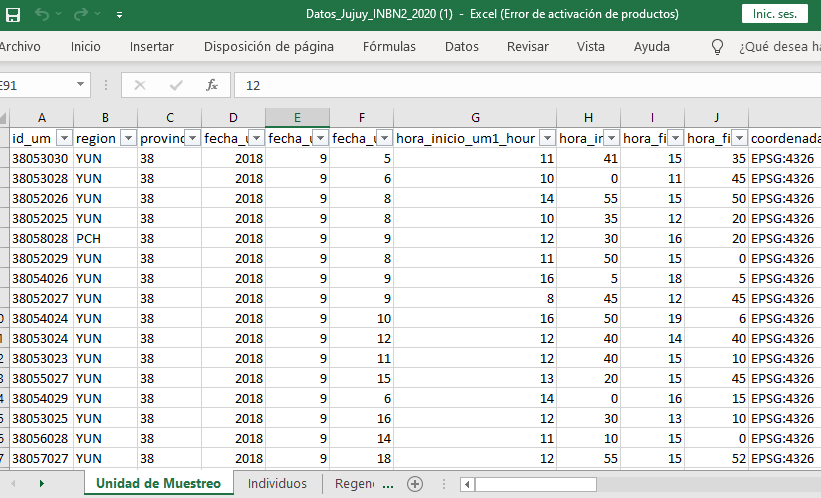Click the Insert Function fx icon
821x498 pixels.
(212, 86)
